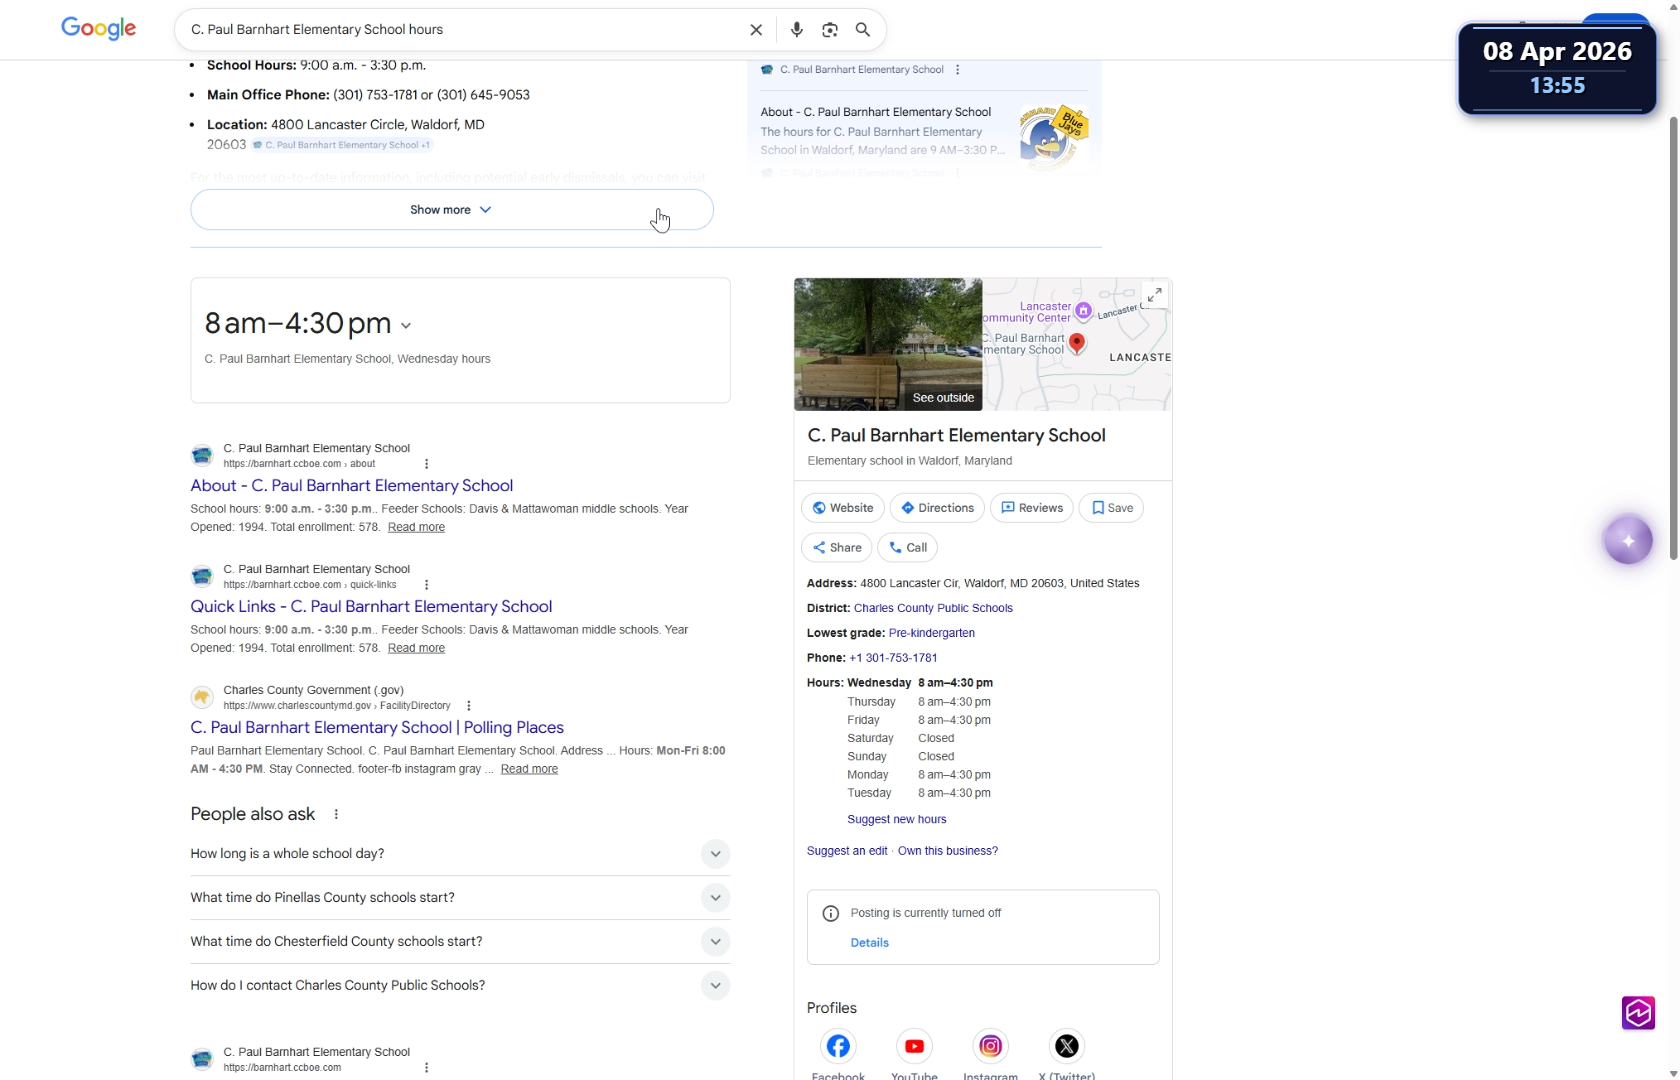Click the info icon beside Posting notice
This screenshot has height=1080, width=1680.
click(830, 913)
